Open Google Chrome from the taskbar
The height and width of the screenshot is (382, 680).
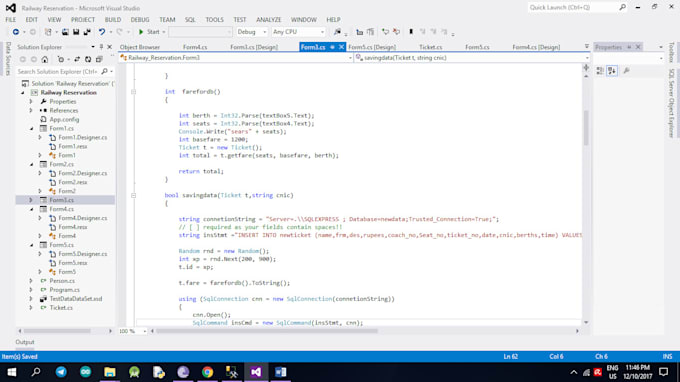207,372
